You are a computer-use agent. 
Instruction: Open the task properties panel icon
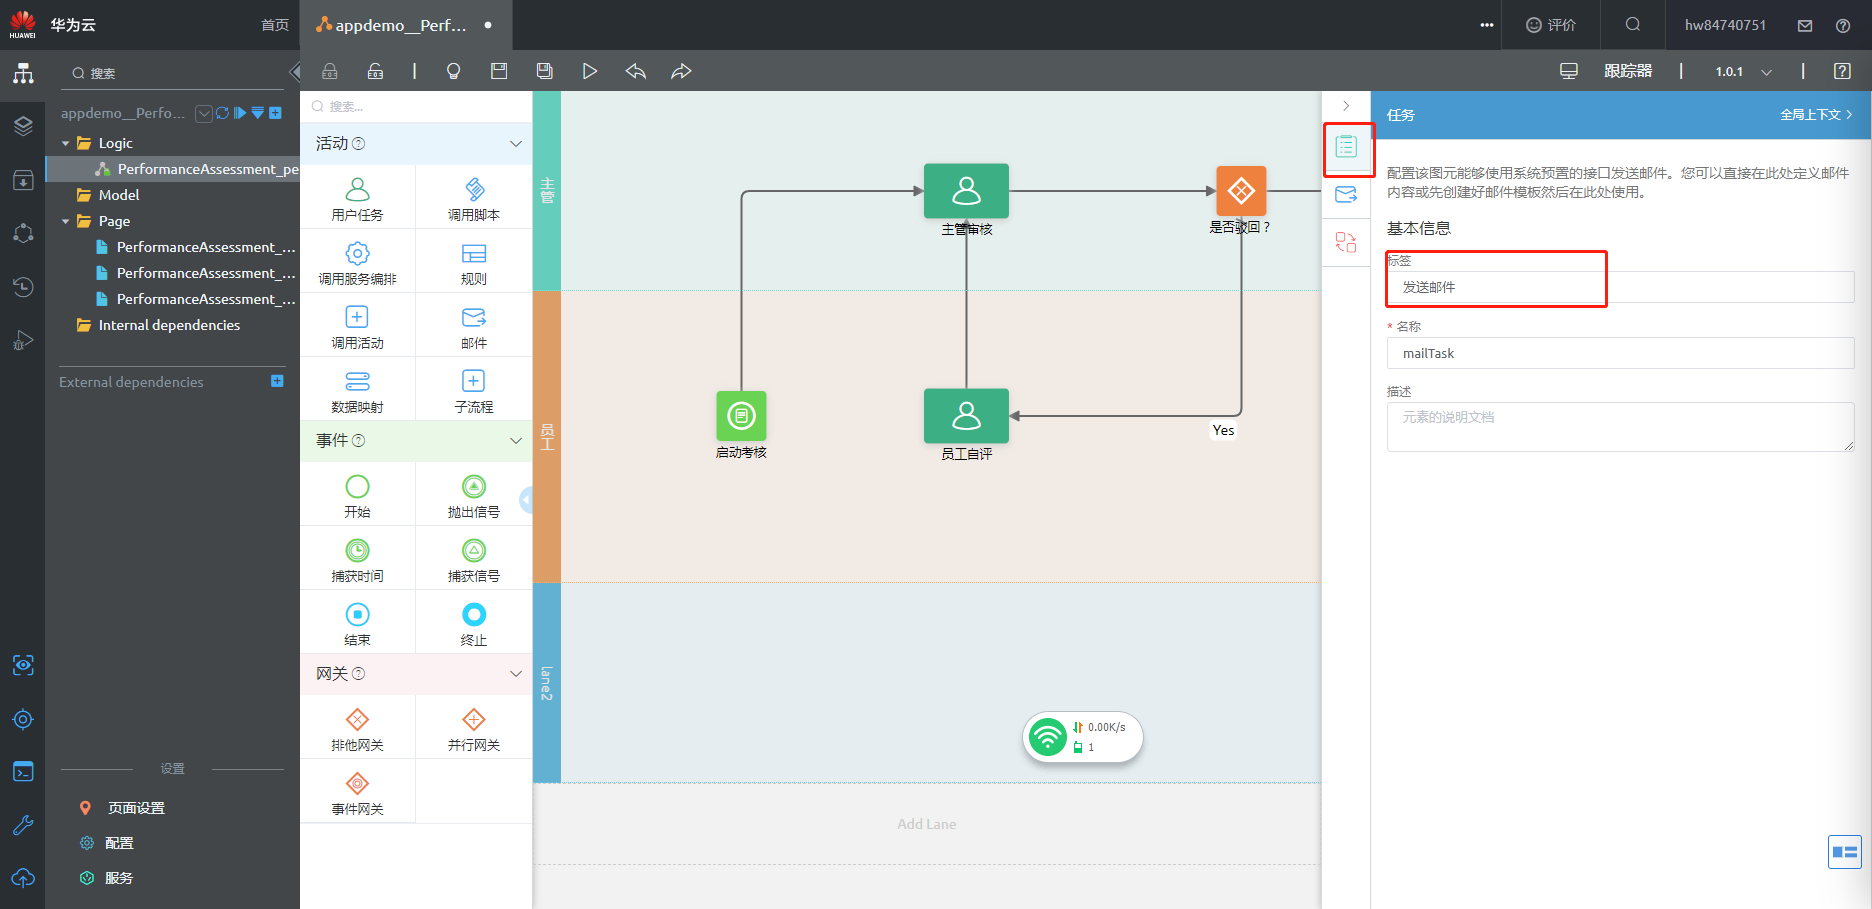pos(1346,147)
